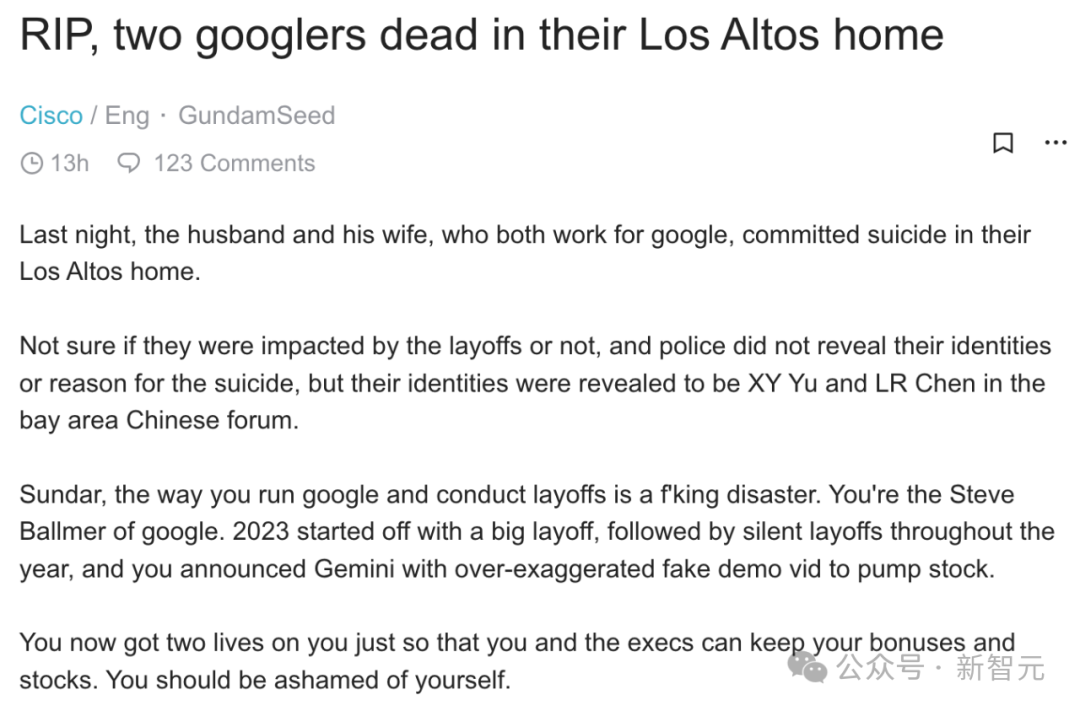The width and height of the screenshot is (1080, 711).
Task: Bookmark this post with the bookmark icon
Action: 1002,143
